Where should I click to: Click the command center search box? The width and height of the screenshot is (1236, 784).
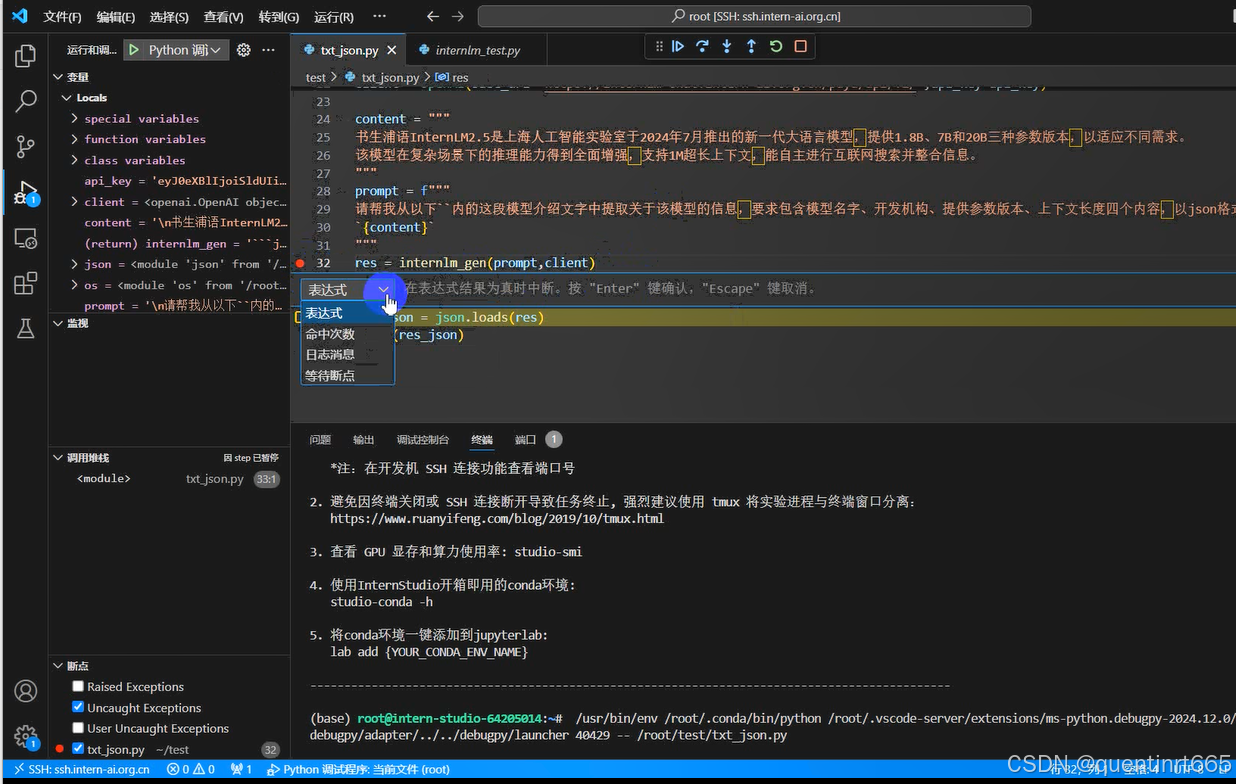click(754, 17)
